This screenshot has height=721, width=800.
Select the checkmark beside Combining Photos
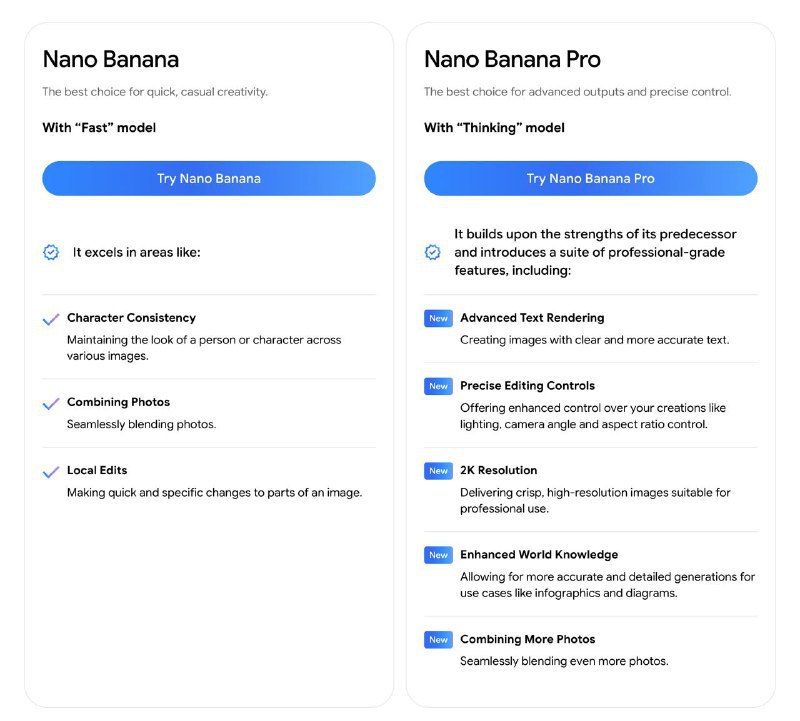(52, 402)
